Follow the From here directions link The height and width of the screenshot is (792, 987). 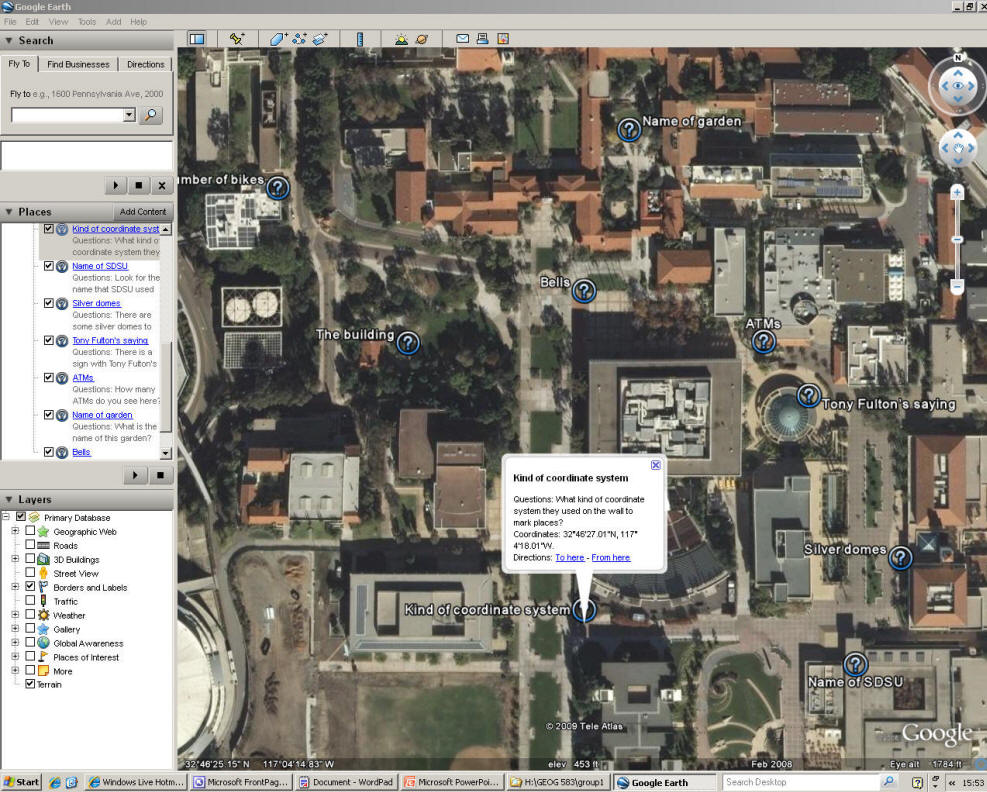(611, 558)
